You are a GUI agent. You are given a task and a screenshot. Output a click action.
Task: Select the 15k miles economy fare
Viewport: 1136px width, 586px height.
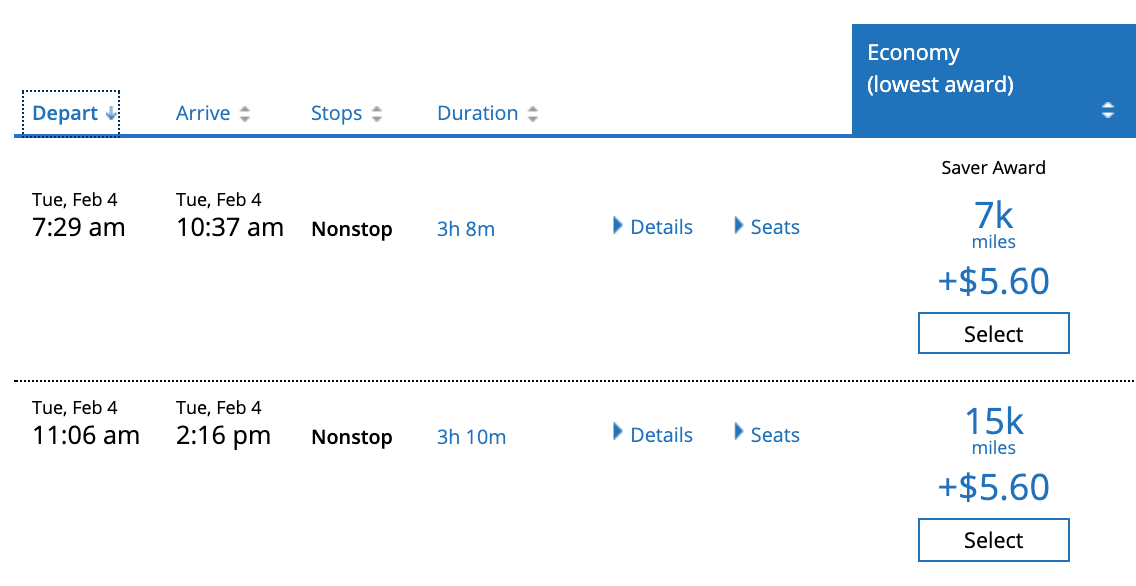[993, 540]
